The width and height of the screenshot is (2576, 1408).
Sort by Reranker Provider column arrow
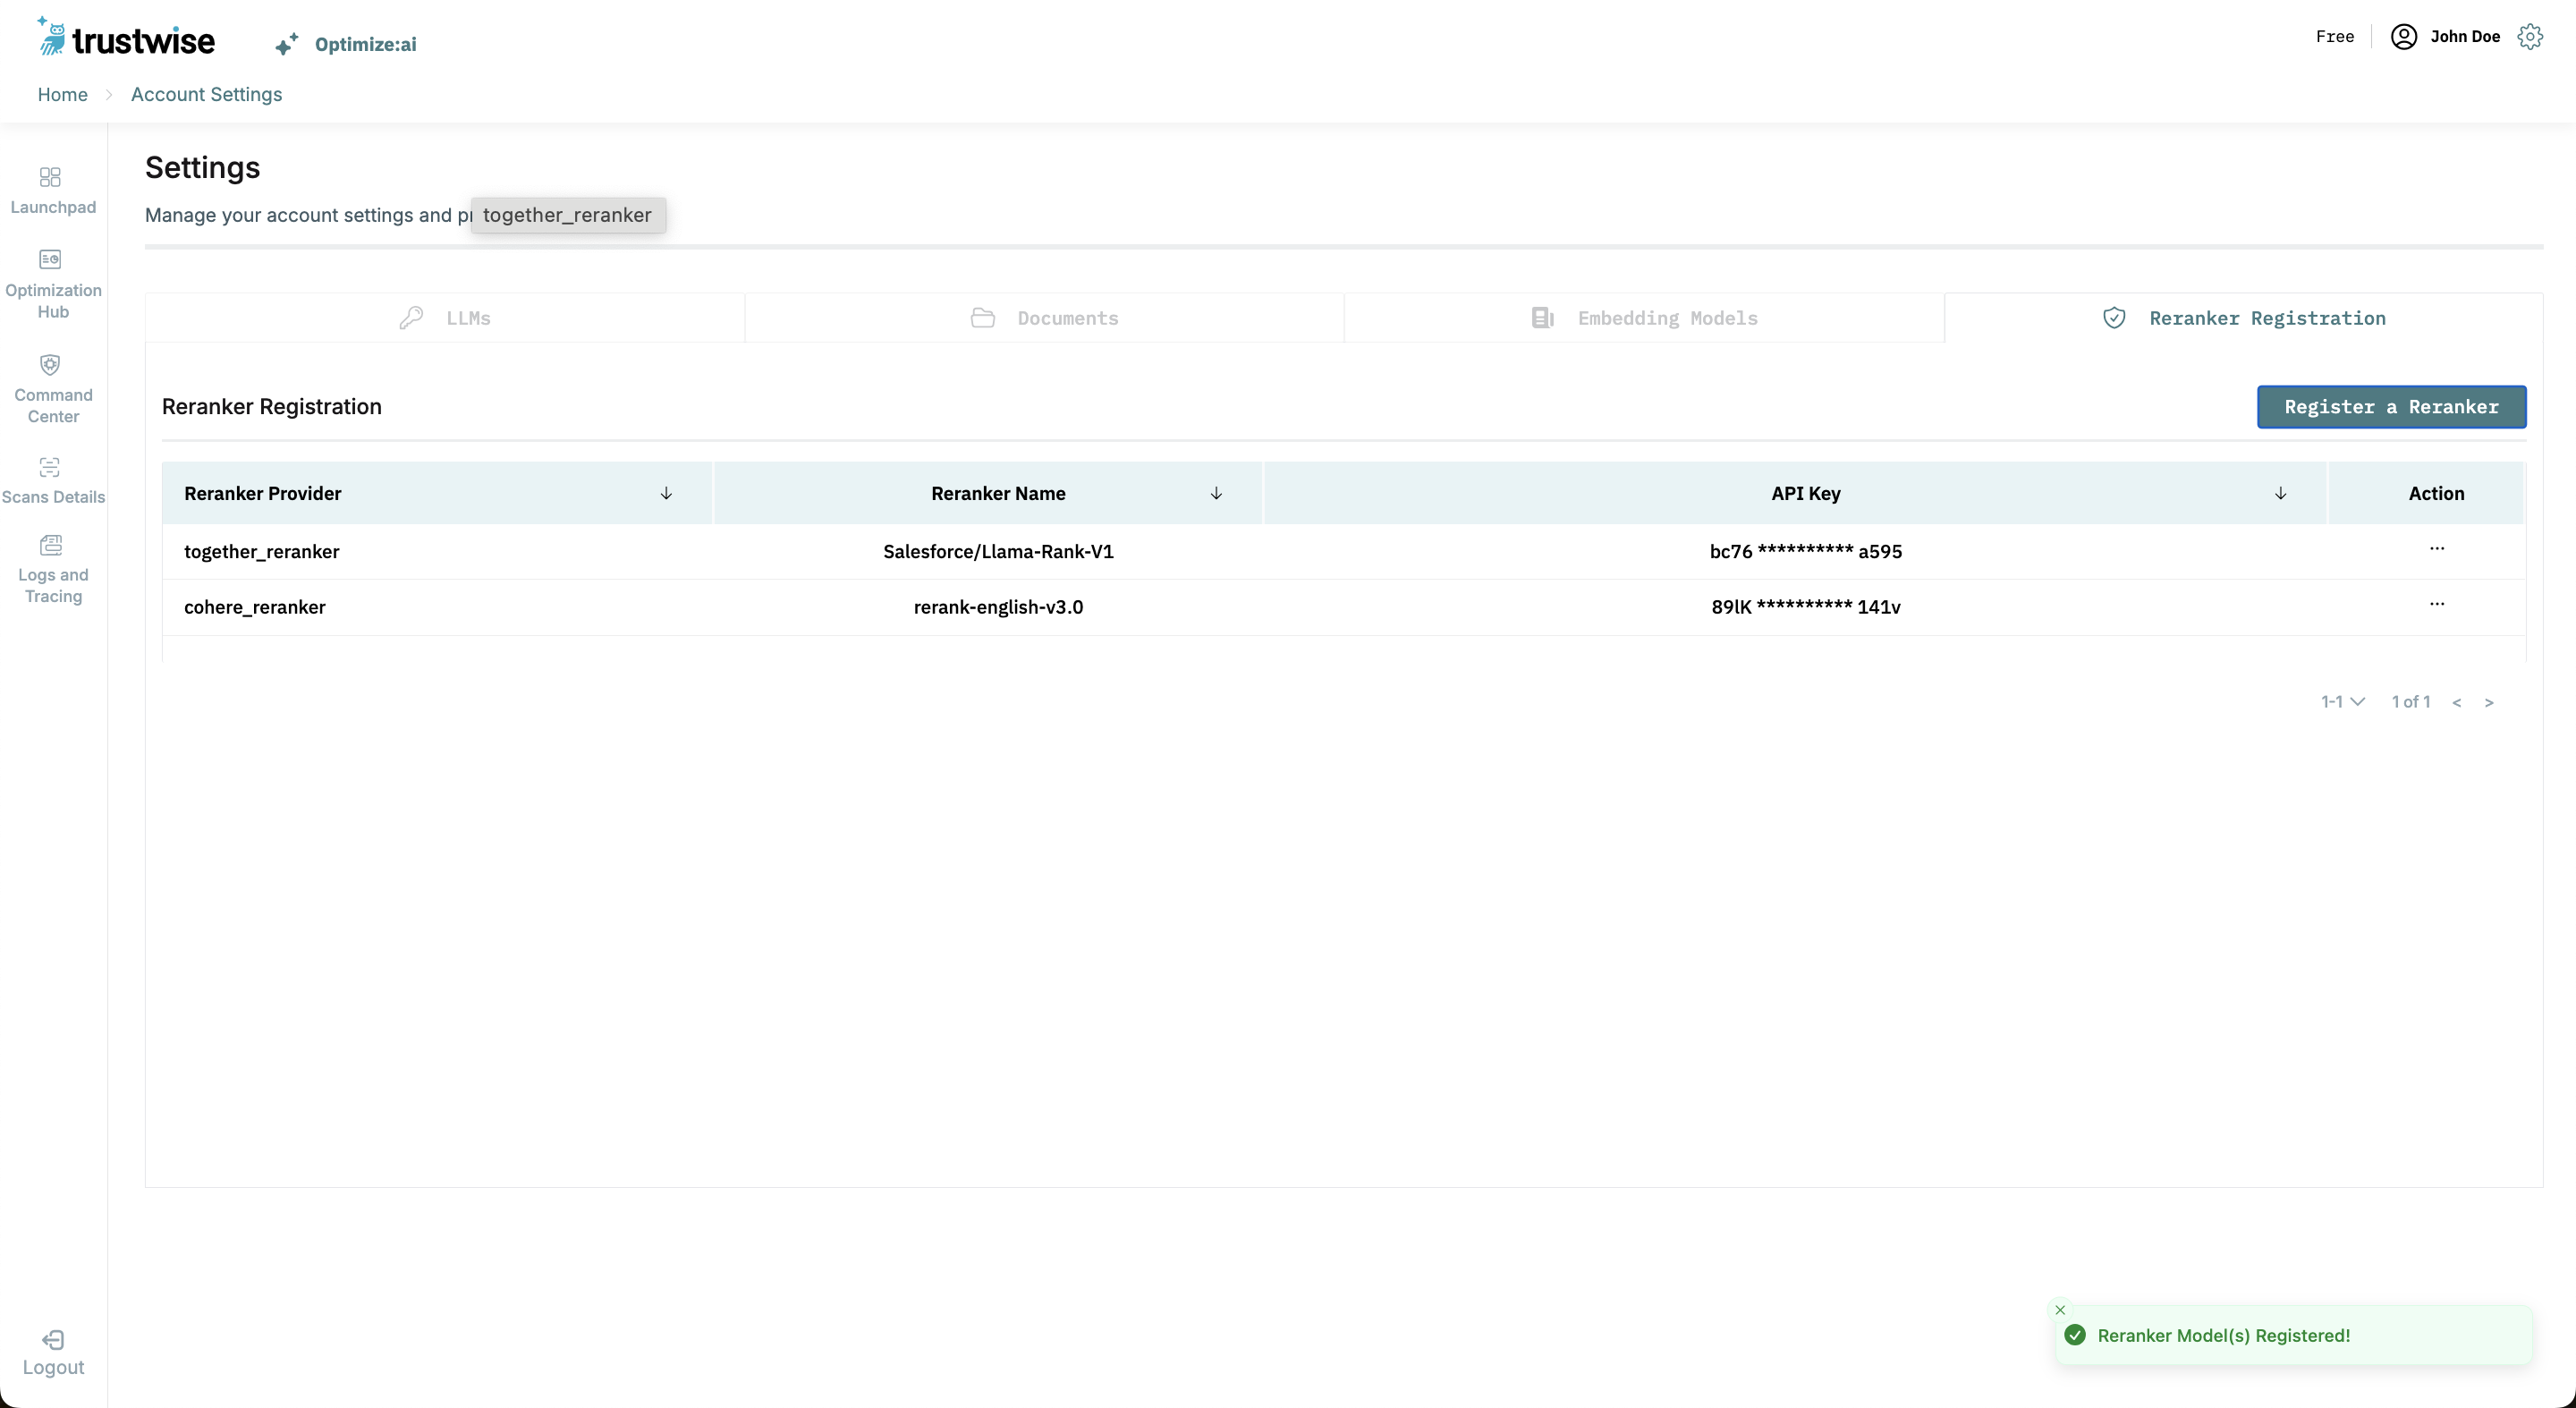click(x=666, y=493)
